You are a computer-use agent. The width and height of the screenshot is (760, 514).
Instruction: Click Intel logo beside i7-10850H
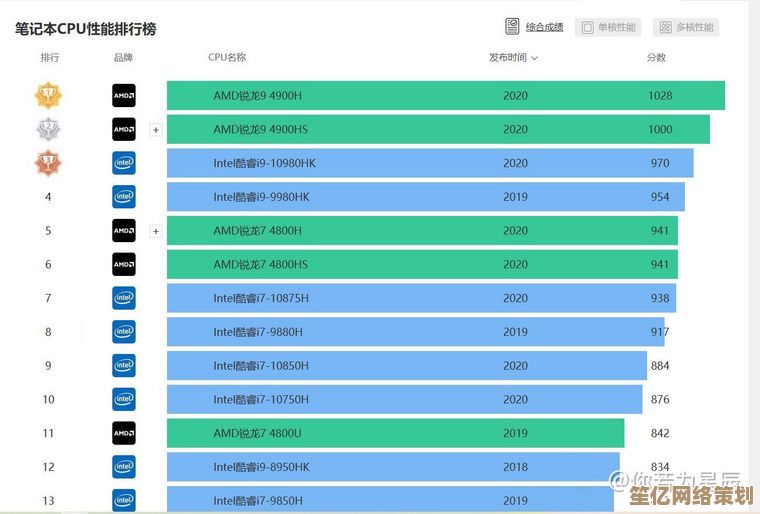(x=124, y=366)
